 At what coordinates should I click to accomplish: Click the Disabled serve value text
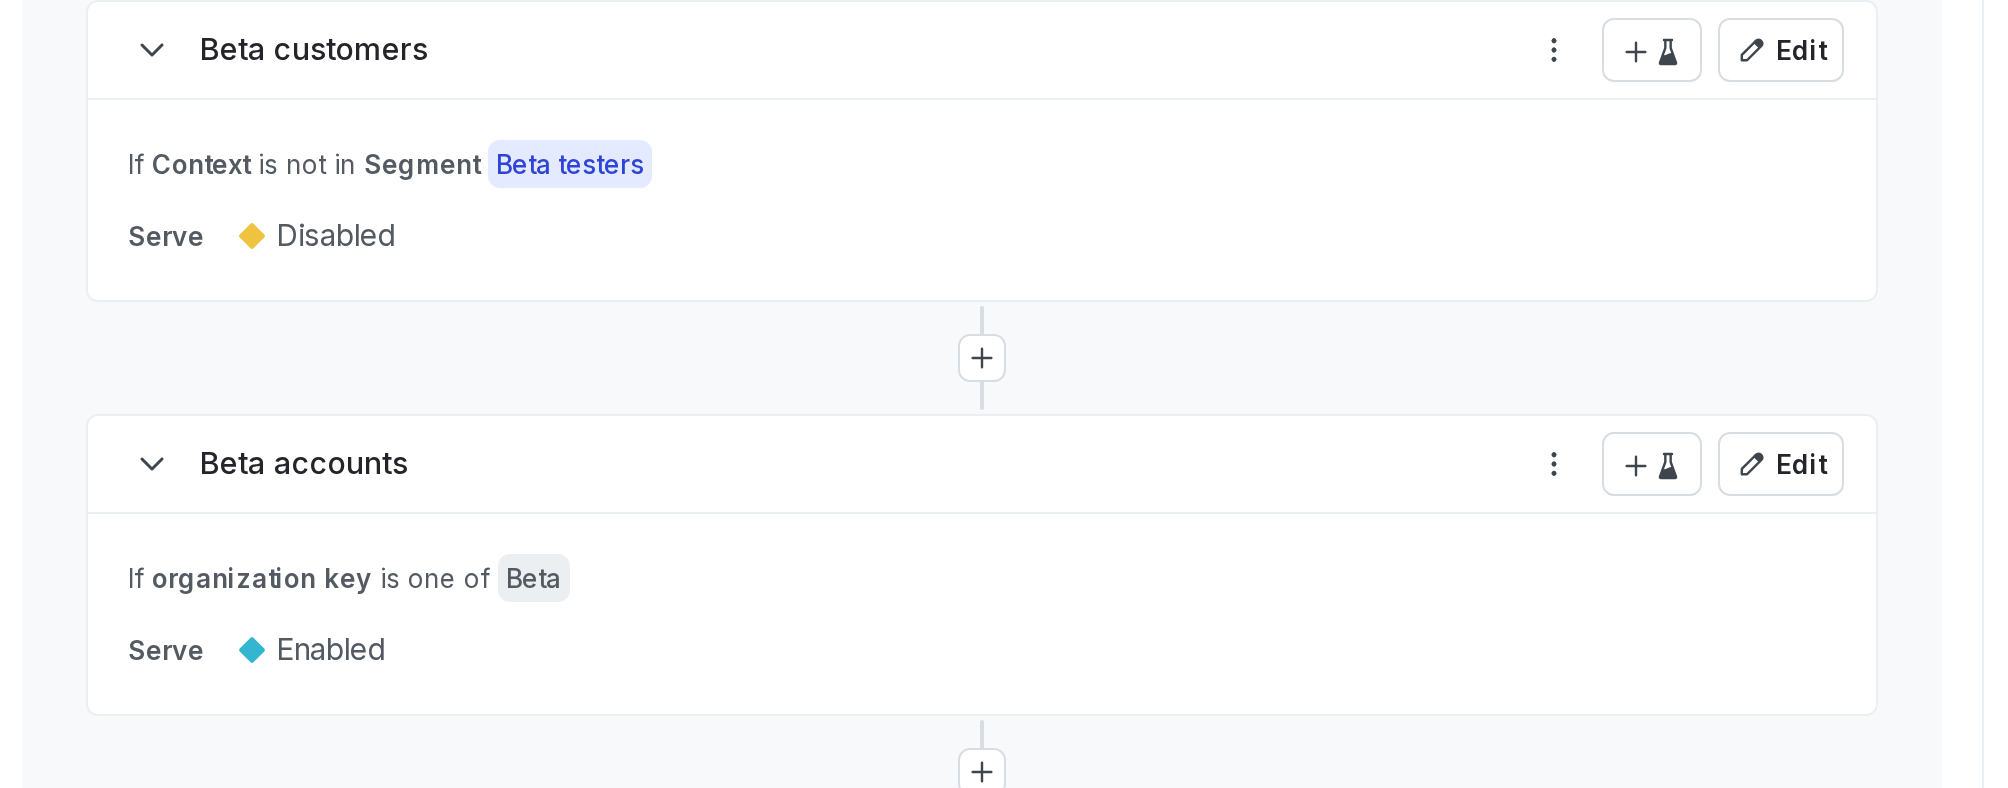tap(335, 236)
